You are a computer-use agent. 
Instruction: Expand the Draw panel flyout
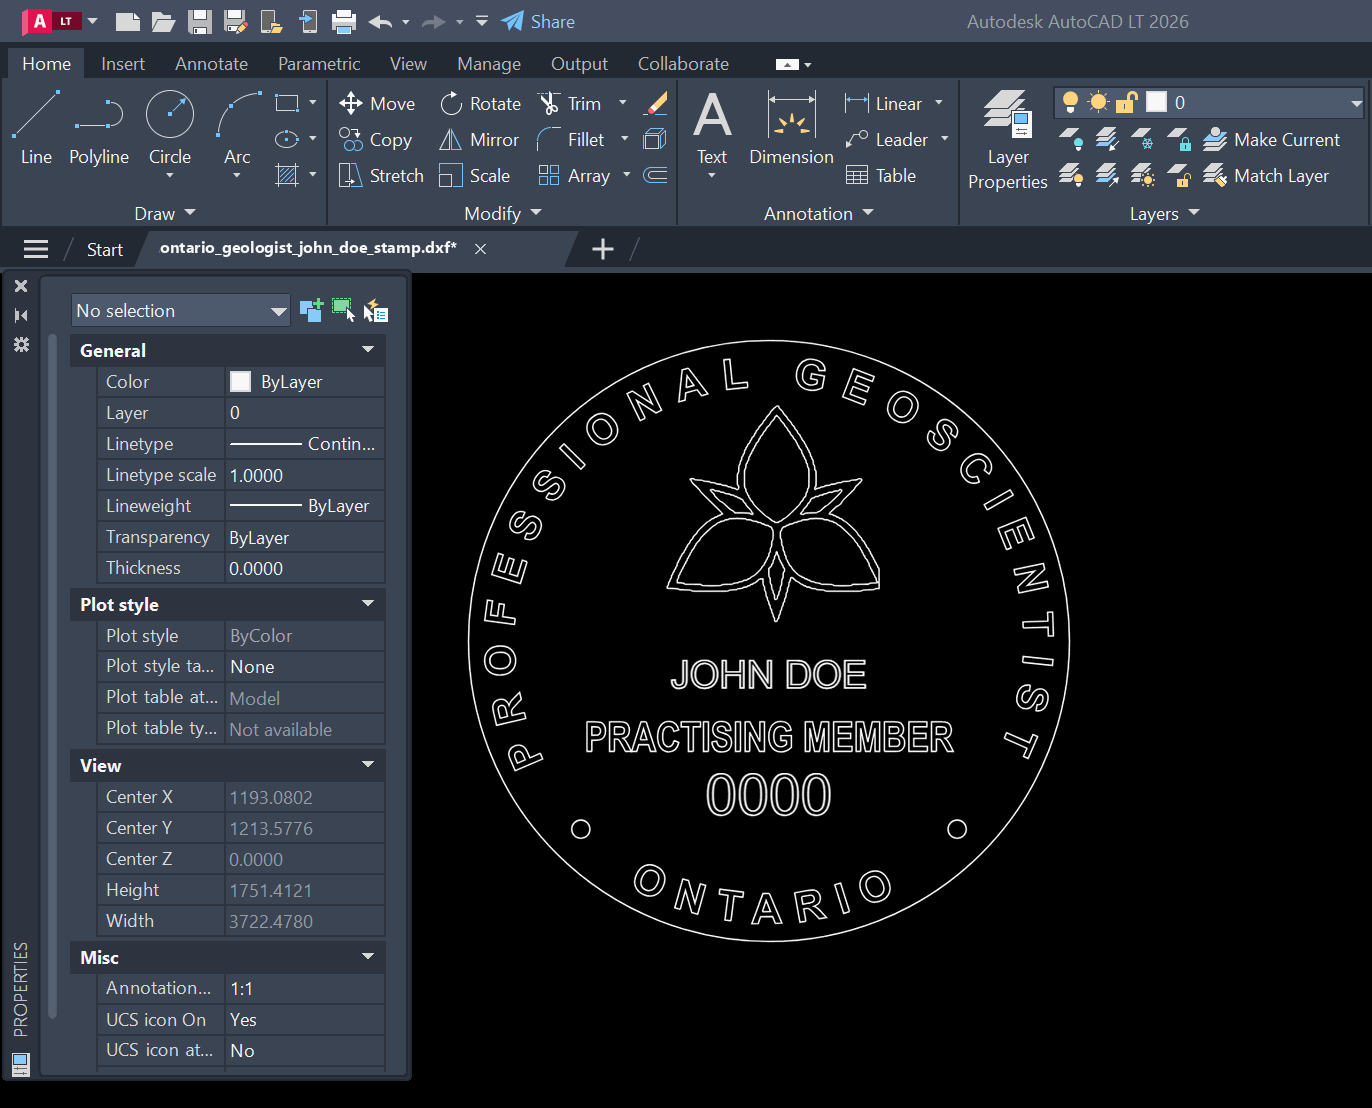(x=165, y=213)
